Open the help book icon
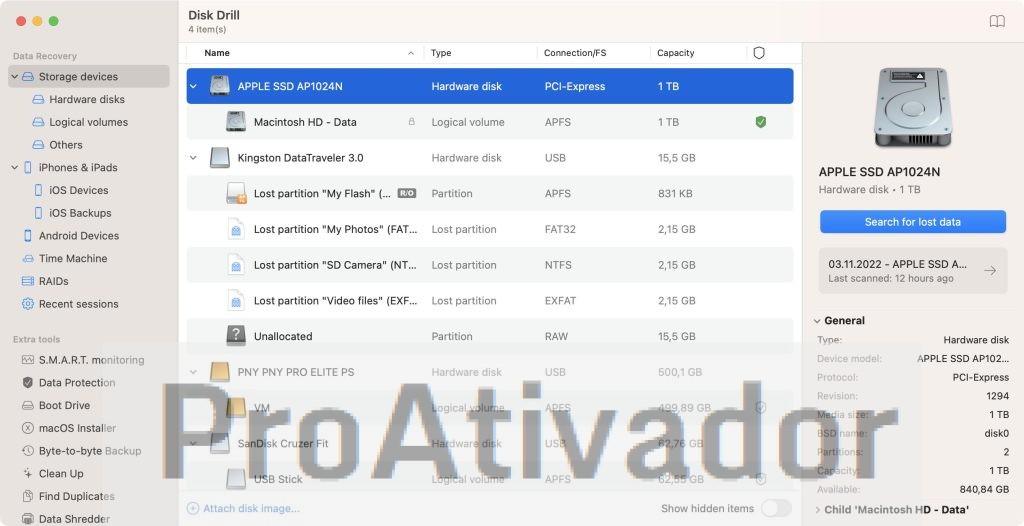 coord(997,22)
